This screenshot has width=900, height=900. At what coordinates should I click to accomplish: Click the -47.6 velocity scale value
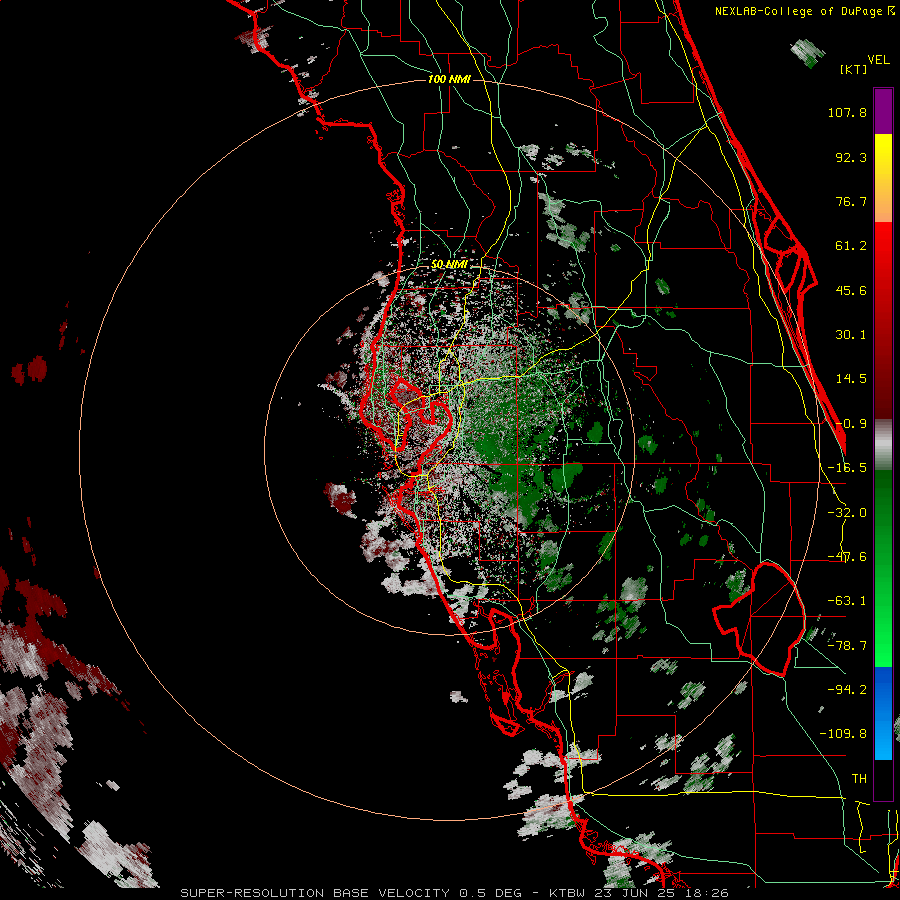pos(847,557)
